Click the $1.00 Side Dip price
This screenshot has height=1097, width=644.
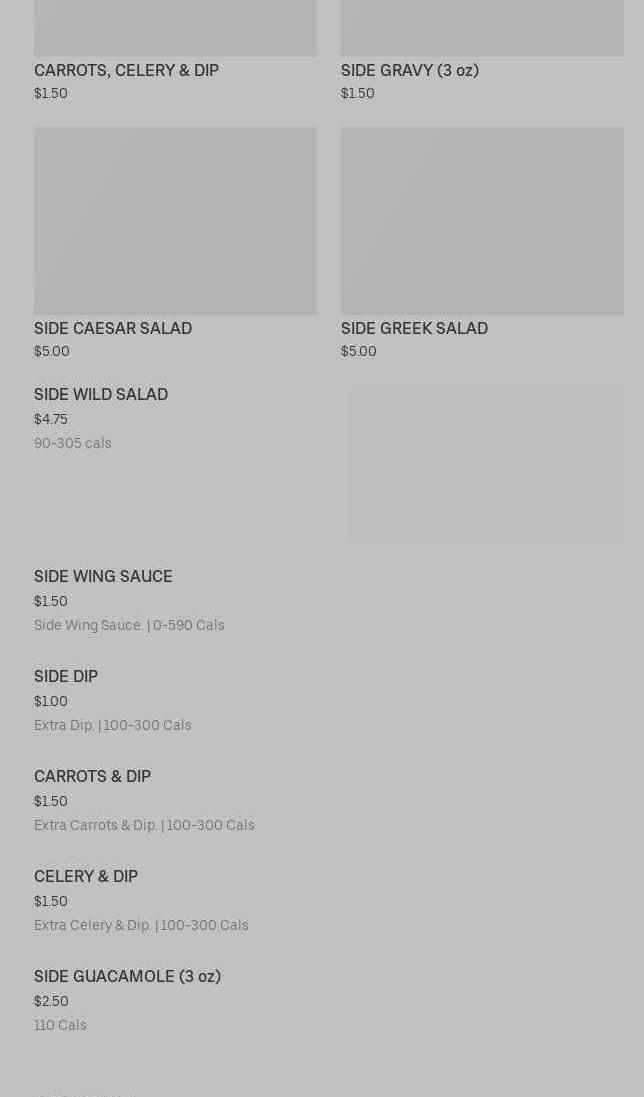click(51, 701)
